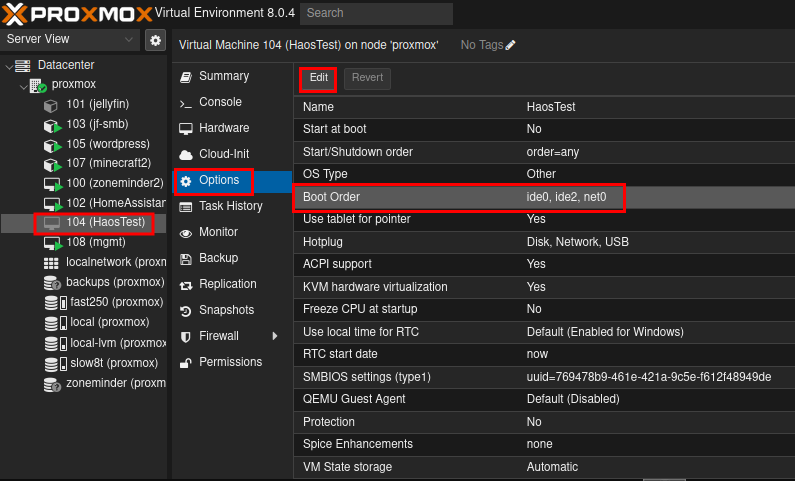Click the local-lvm storage icon
The height and width of the screenshot is (481, 795).
pos(55,344)
